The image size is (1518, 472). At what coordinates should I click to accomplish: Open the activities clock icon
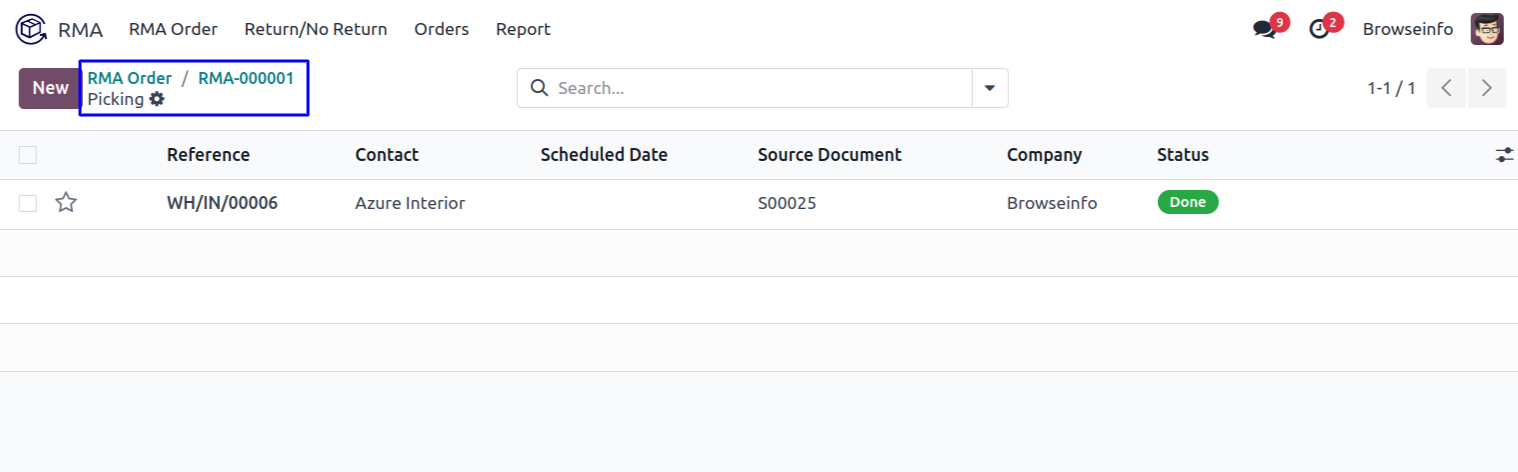(1320, 30)
